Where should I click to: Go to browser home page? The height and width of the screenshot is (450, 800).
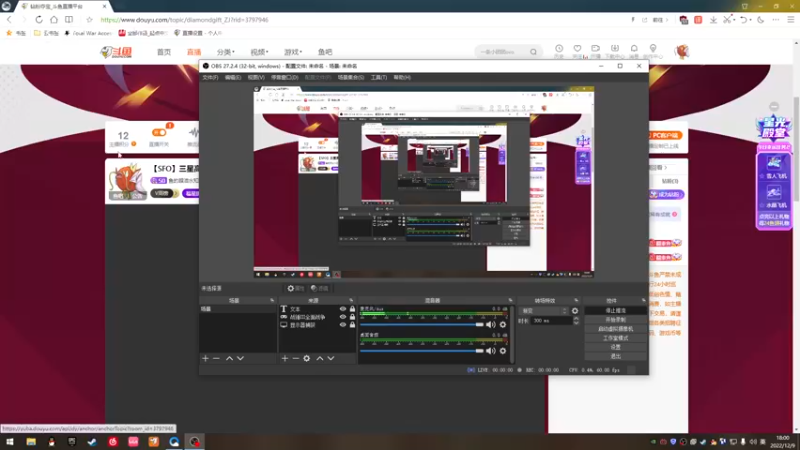pyautogui.click(x=54, y=19)
